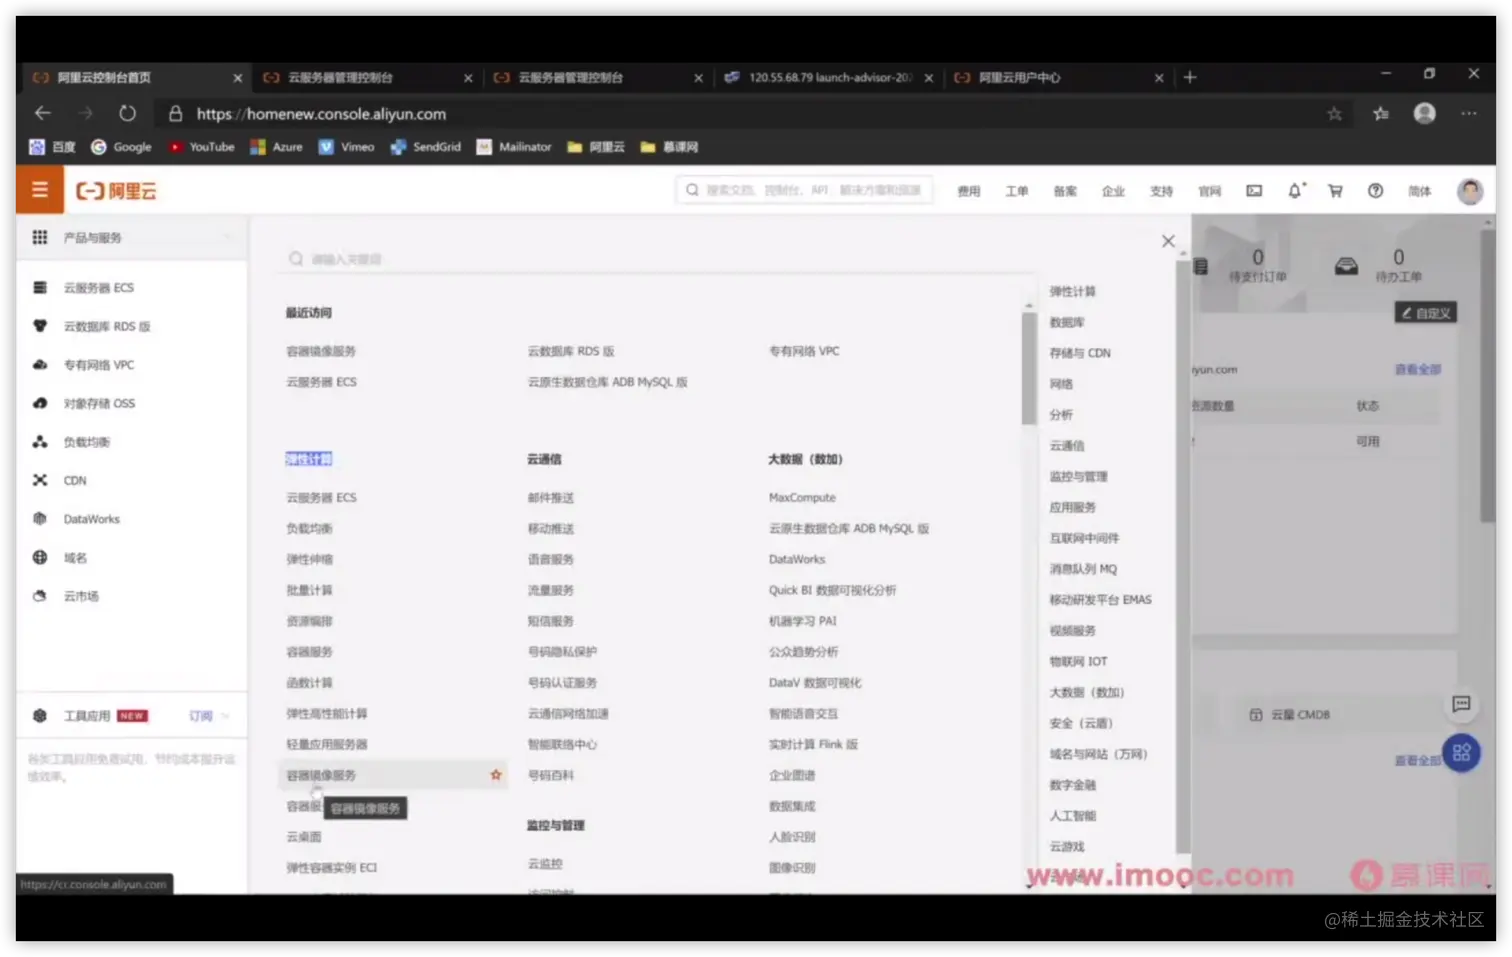1512x957 pixels.
Task: Focus the product keyword search field
Action: point(660,259)
